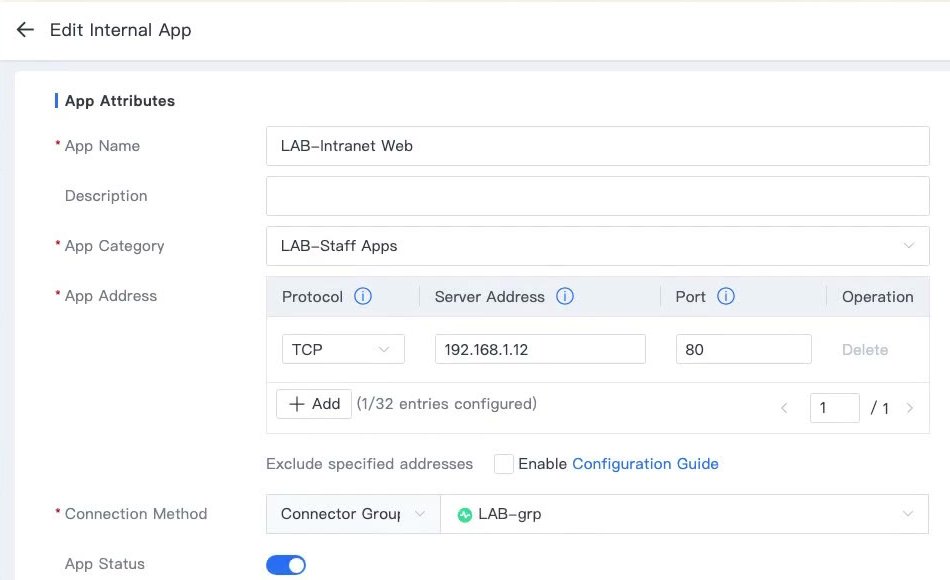Enable the Exclude specified addresses checkbox
This screenshot has width=950, height=580.
[x=503, y=464]
